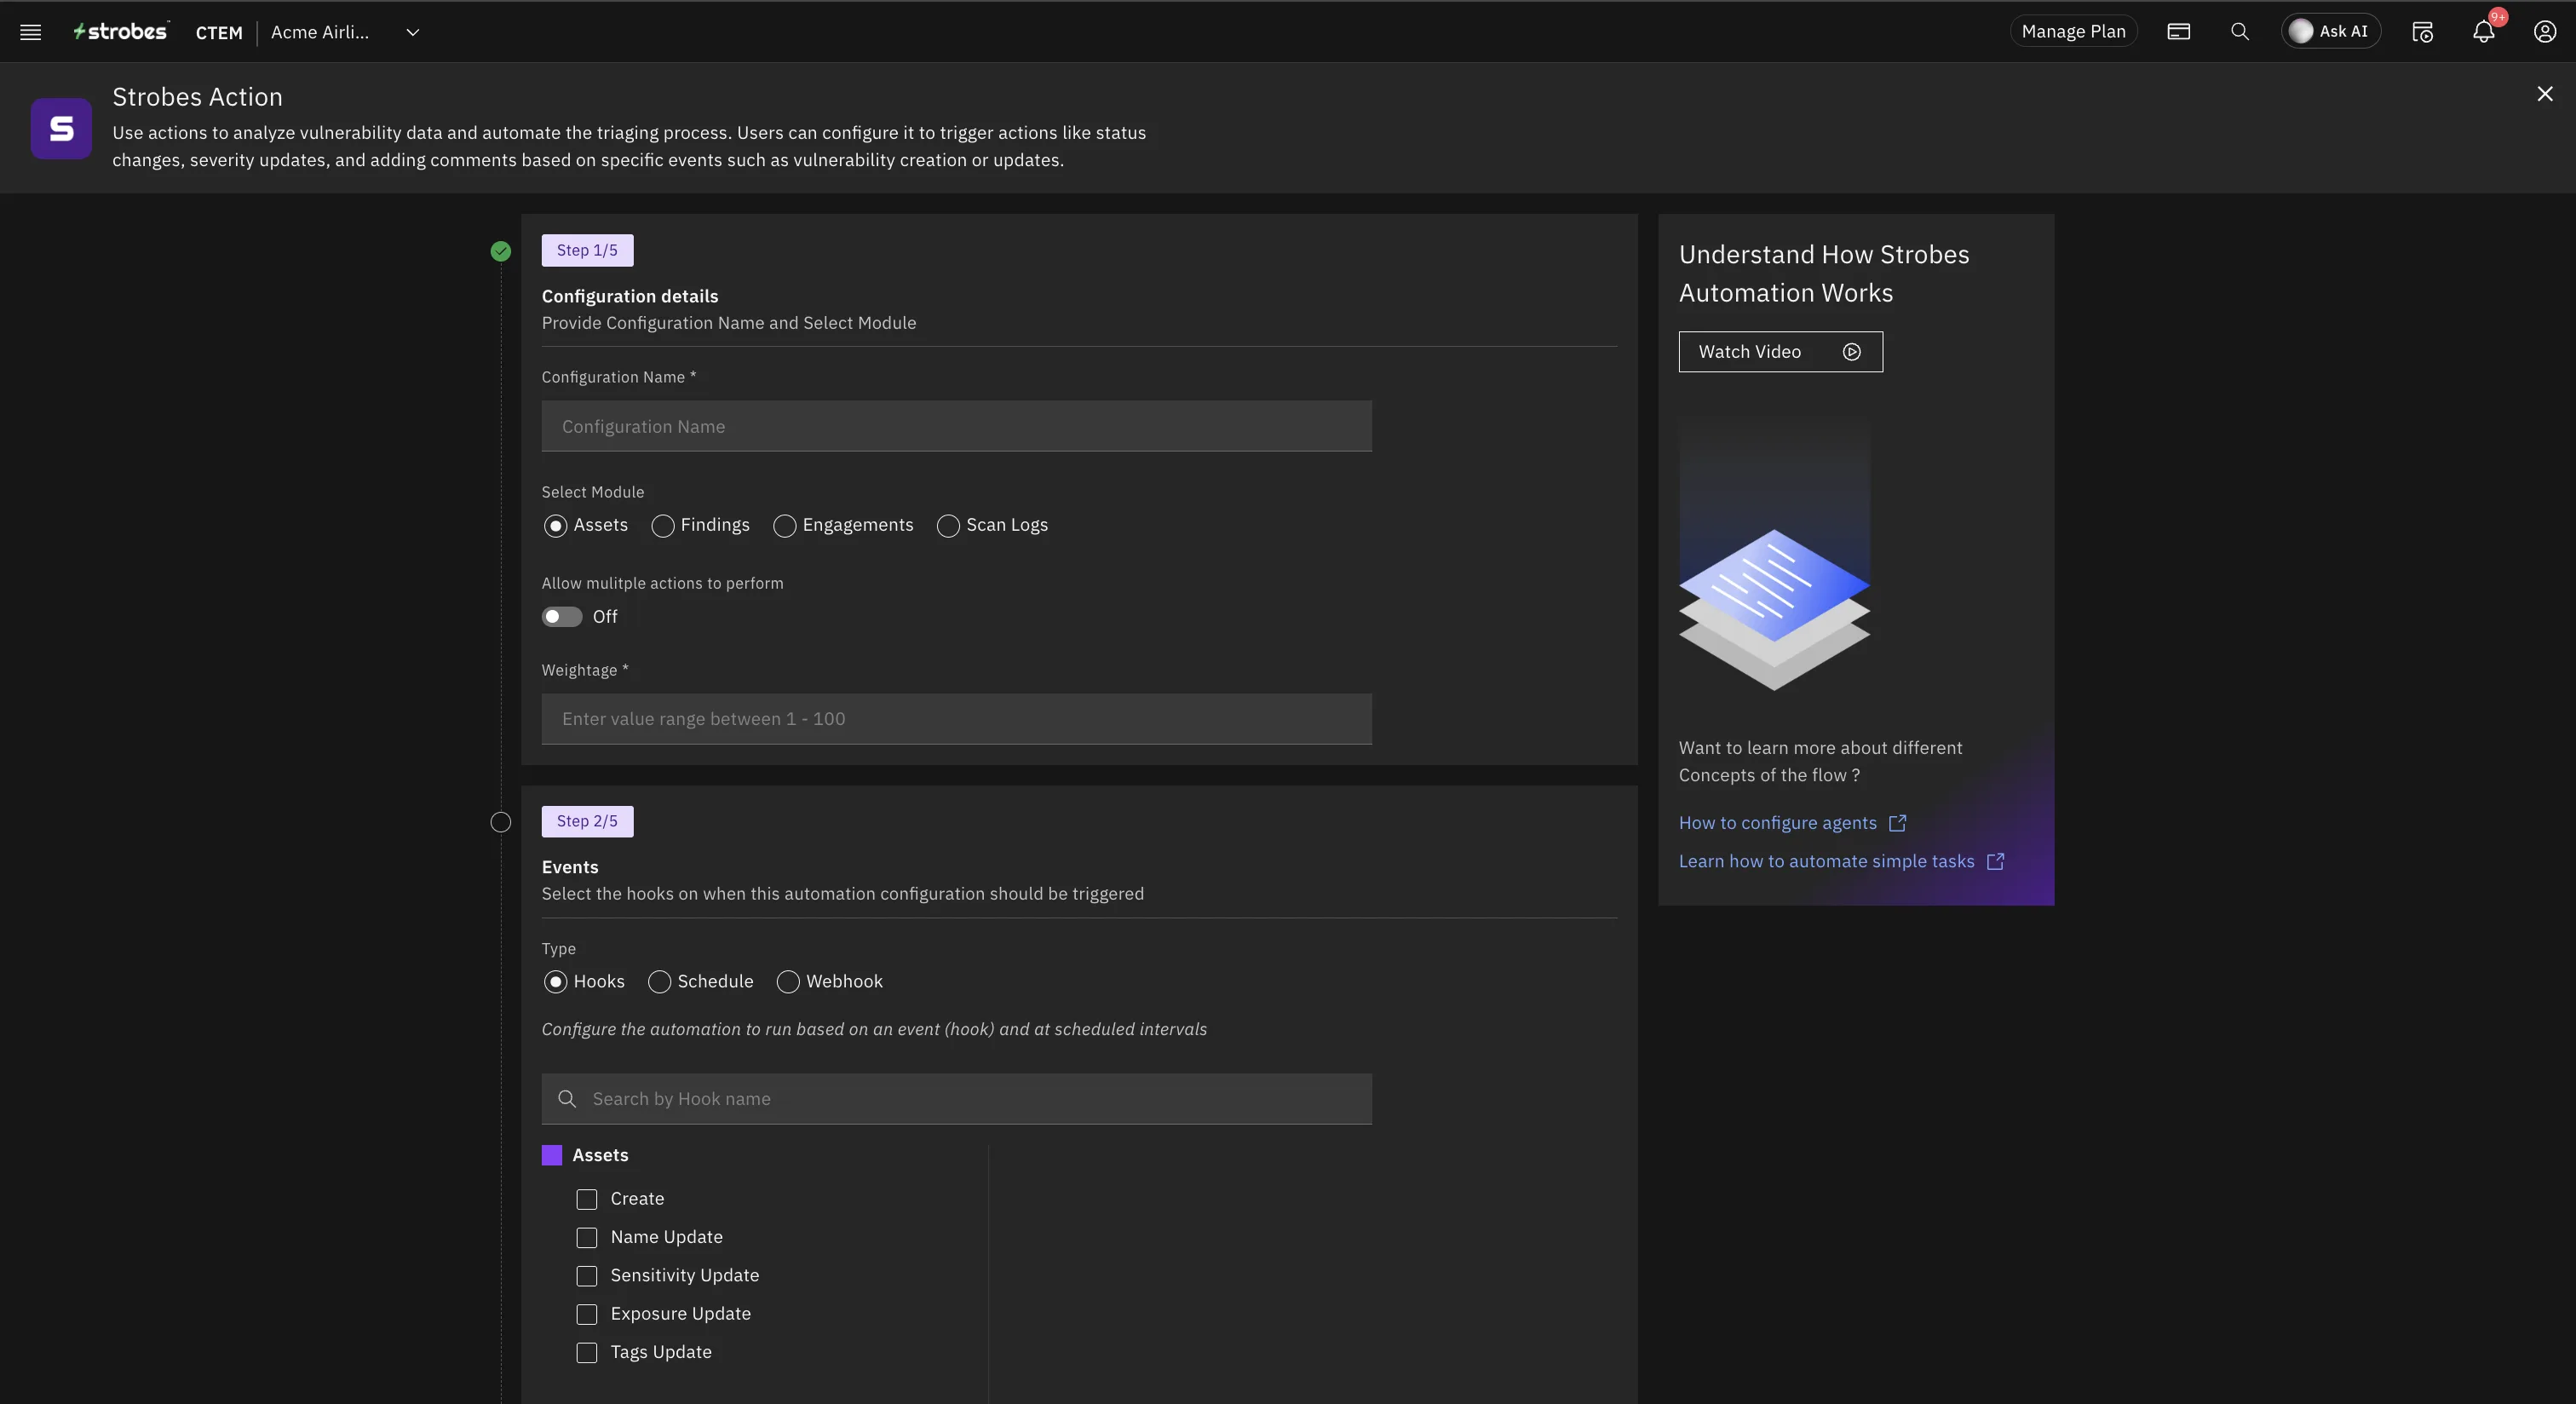Open notifications bell with 9+ badge
2576x1404 pixels.
2483,31
